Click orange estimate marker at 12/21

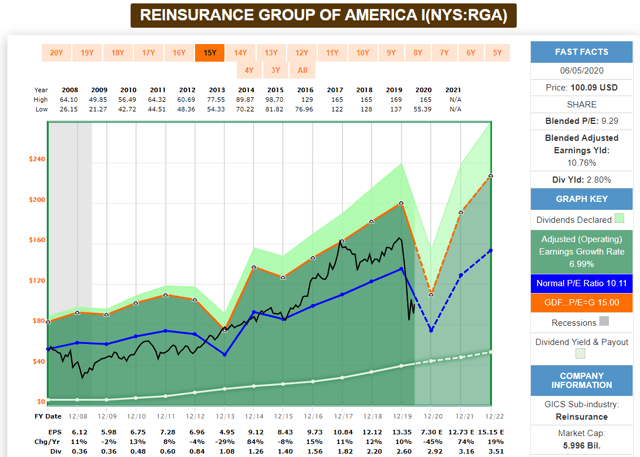point(461,213)
